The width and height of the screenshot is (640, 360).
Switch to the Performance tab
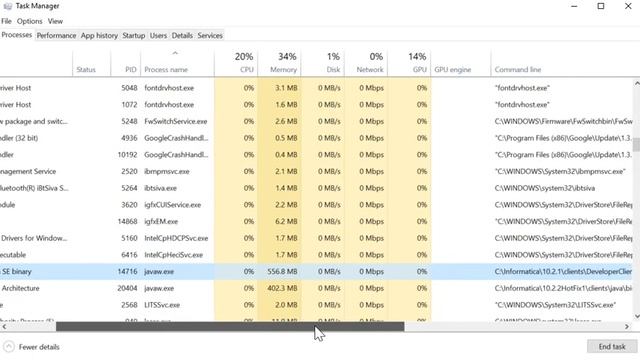coord(56,36)
